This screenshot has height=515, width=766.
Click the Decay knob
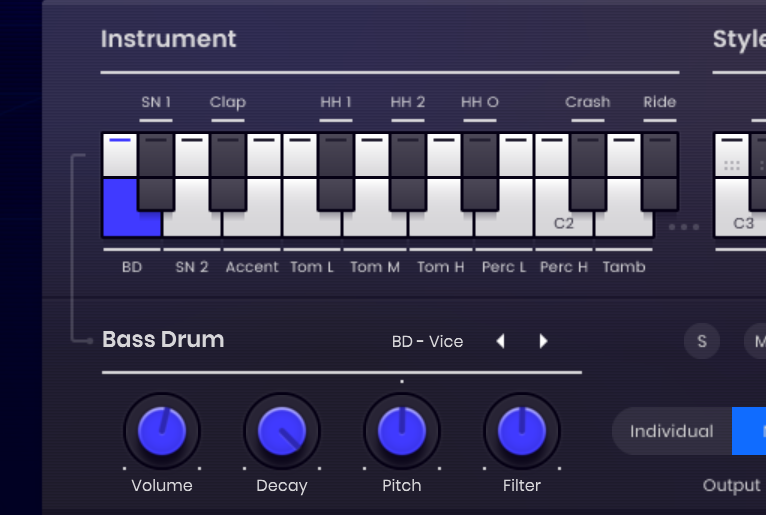click(x=282, y=431)
